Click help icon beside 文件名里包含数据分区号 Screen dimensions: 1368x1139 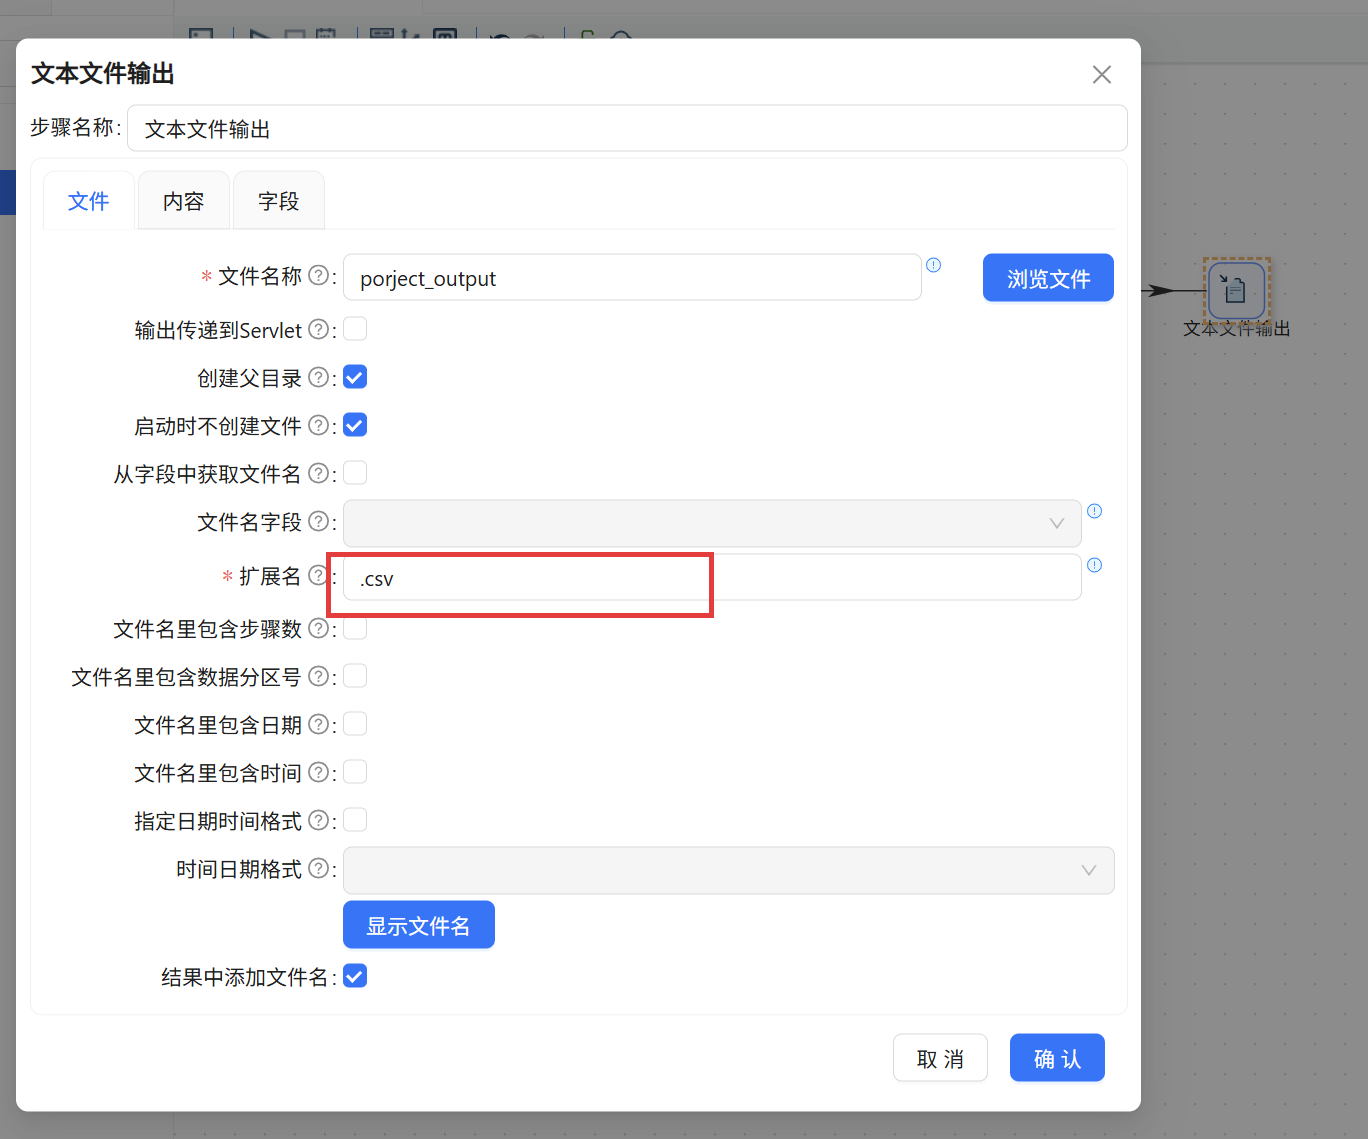point(318,676)
